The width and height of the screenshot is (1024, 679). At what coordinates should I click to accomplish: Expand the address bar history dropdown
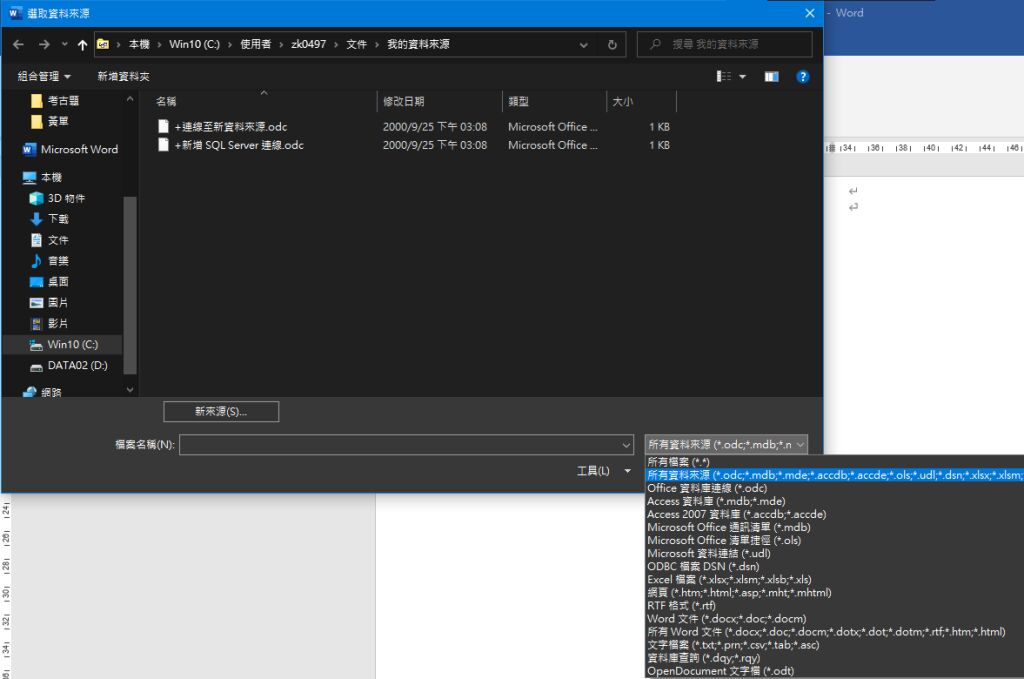[x=584, y=45]
